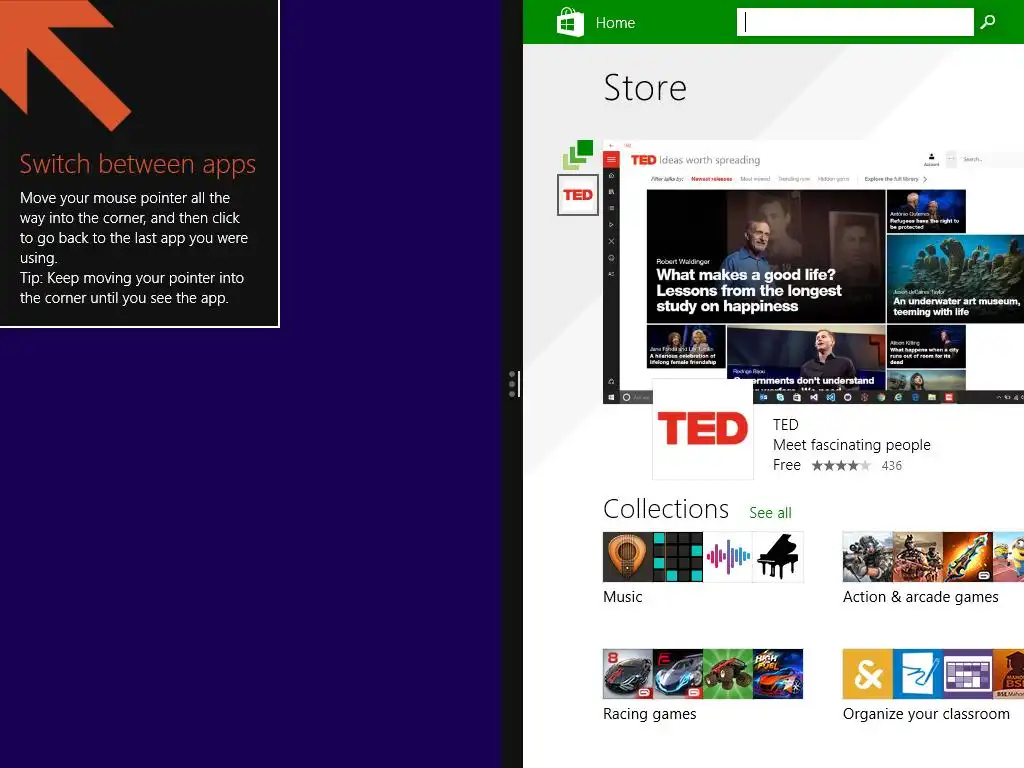Screen dimensions: 1024x768
Task: Open the BSL graduate app icon
Action: click(1008, 674)
